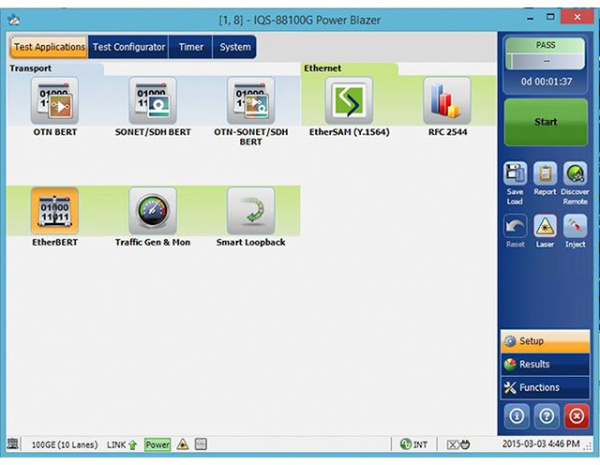Switch to the Test Configurator tab
Viewport: 600px width, 465px height.
coord(129,47)
